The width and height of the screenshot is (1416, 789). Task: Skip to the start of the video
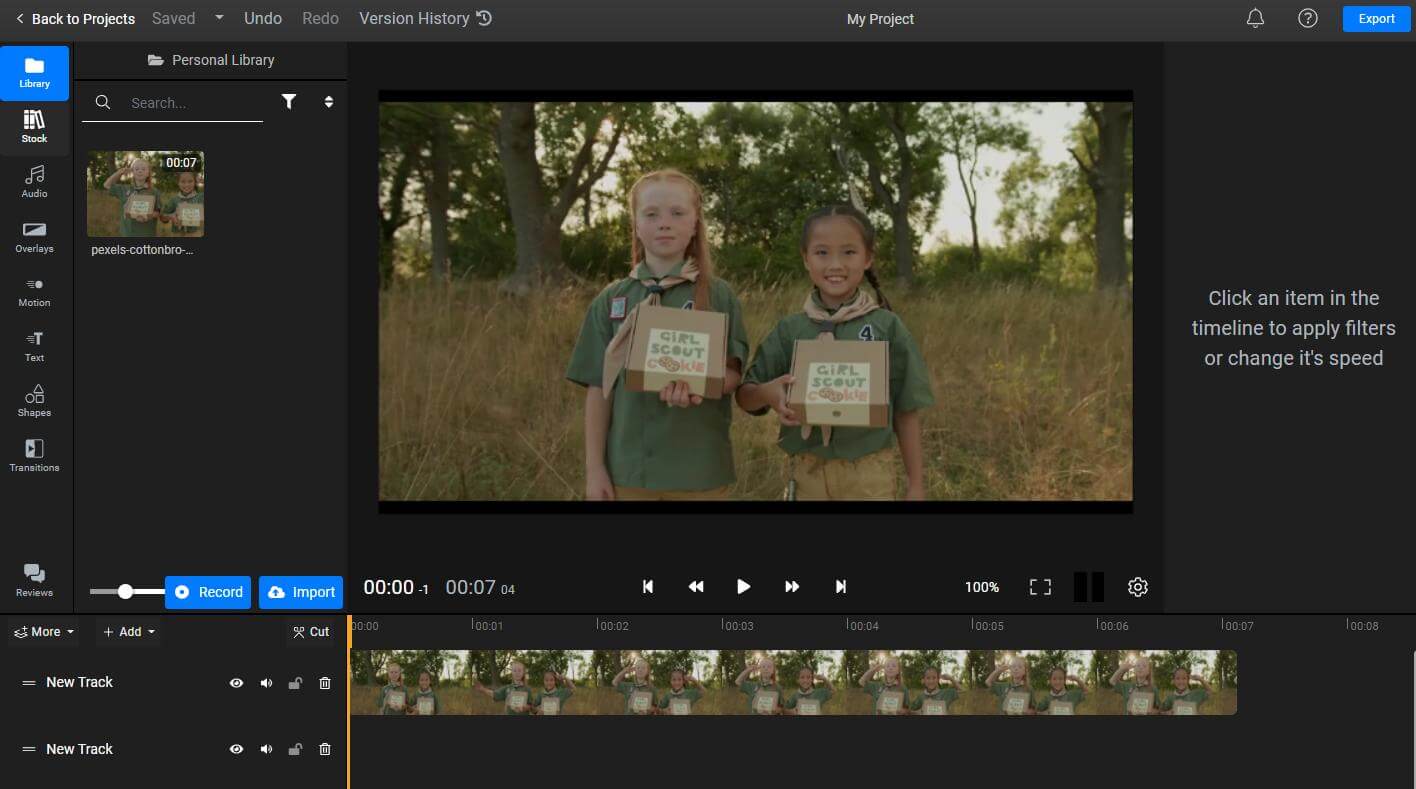point(648,587)
